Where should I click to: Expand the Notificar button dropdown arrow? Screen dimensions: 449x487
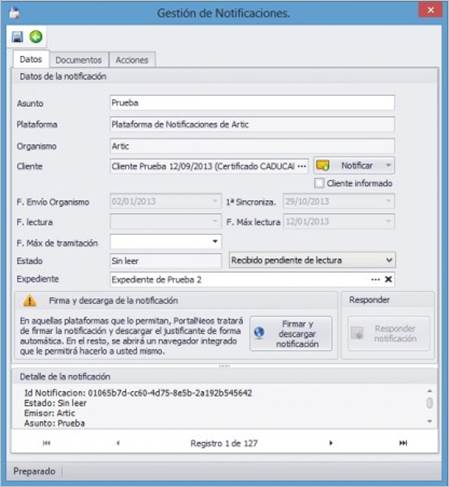pos(388,165)
